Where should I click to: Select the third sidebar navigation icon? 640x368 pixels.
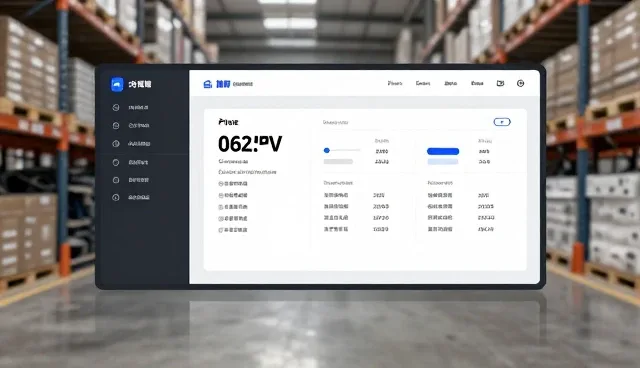pyautogui.click(x=116, y=144)
